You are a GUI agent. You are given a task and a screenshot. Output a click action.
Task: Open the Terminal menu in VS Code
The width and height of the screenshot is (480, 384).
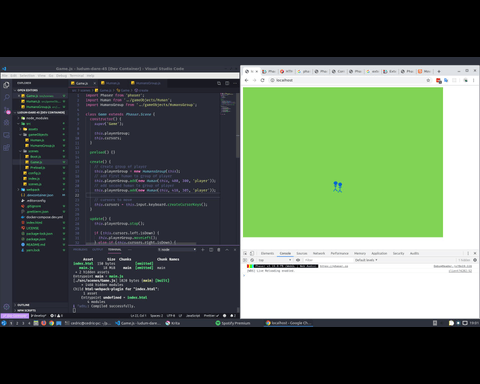click(77, 76)
